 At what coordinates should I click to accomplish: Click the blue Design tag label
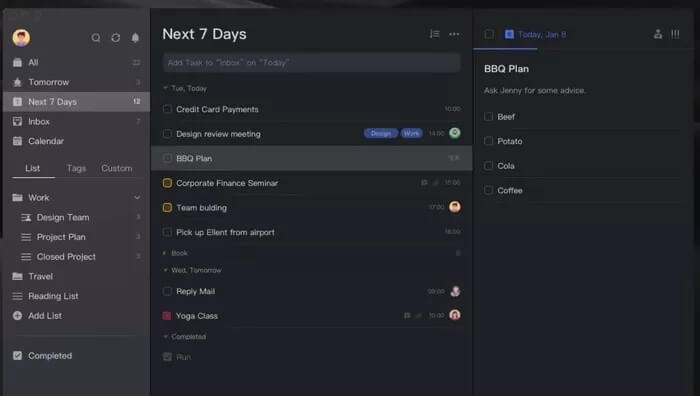380,133
